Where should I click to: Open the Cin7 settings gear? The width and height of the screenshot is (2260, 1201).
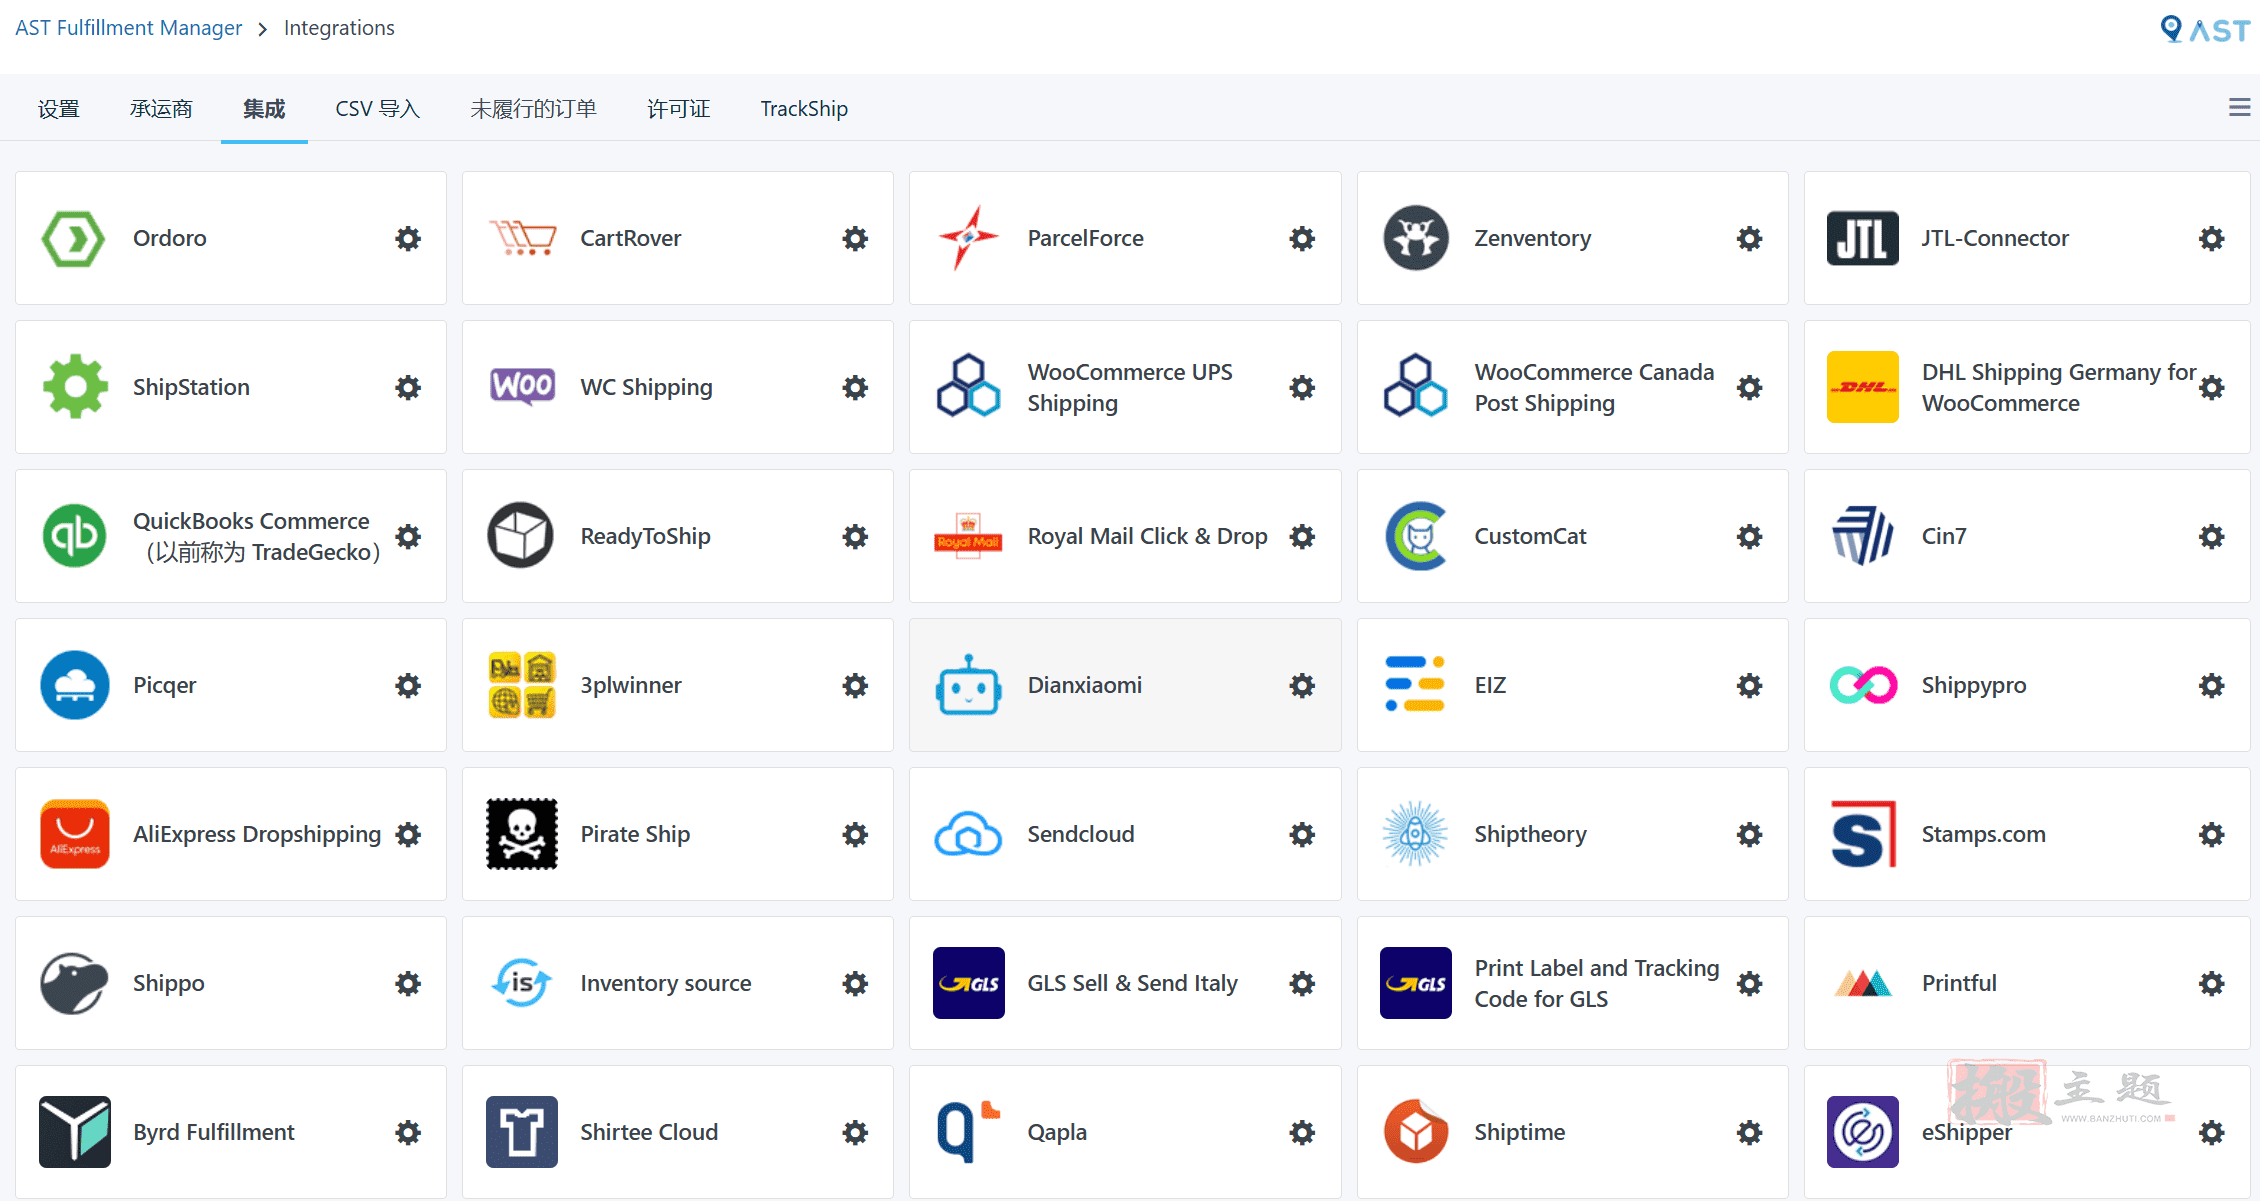pyautogui.click(x=2212, y=536)
